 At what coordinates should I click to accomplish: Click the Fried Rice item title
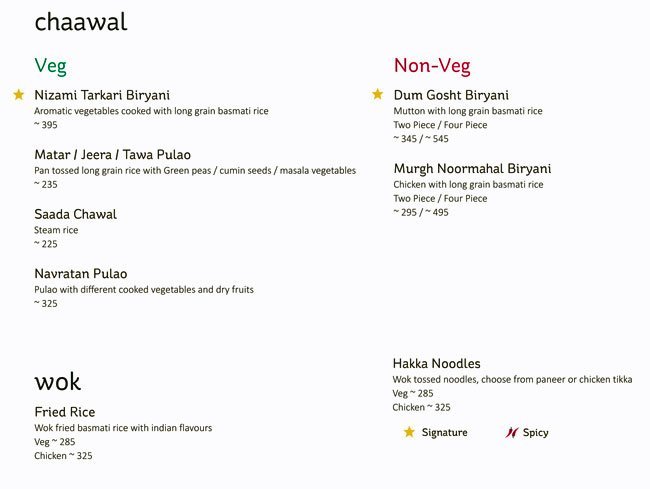(65, 412)
